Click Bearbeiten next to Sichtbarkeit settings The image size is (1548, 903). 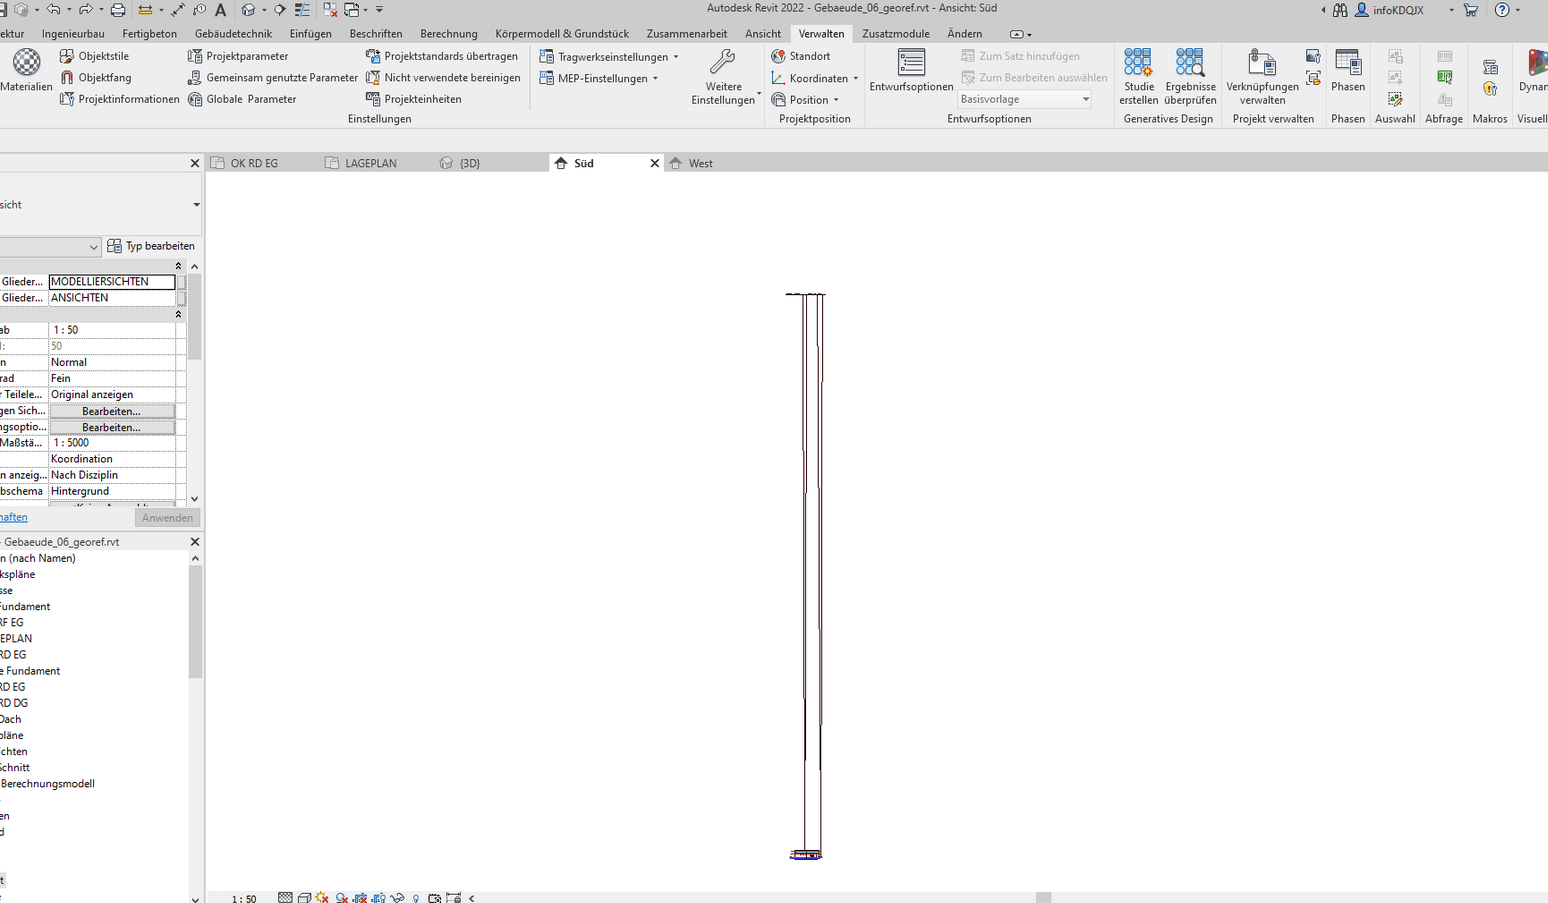112,410
